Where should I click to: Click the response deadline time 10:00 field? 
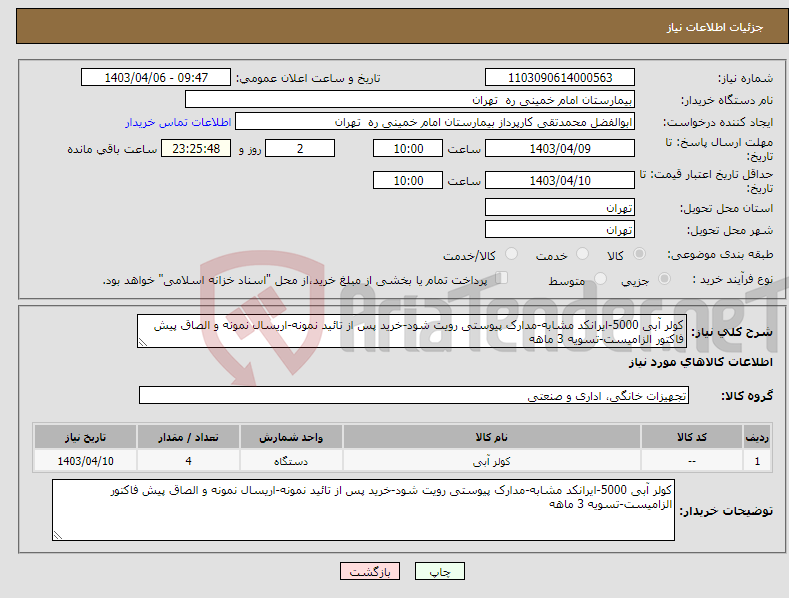click(408, 148)
